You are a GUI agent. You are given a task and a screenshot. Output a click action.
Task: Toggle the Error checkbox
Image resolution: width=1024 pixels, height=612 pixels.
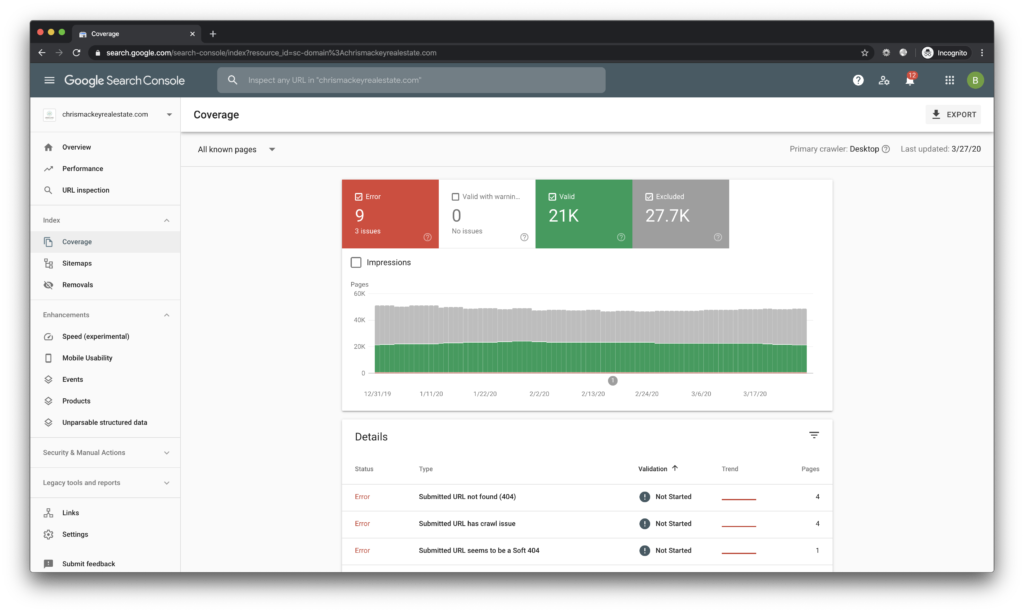(x=359, y=197)
